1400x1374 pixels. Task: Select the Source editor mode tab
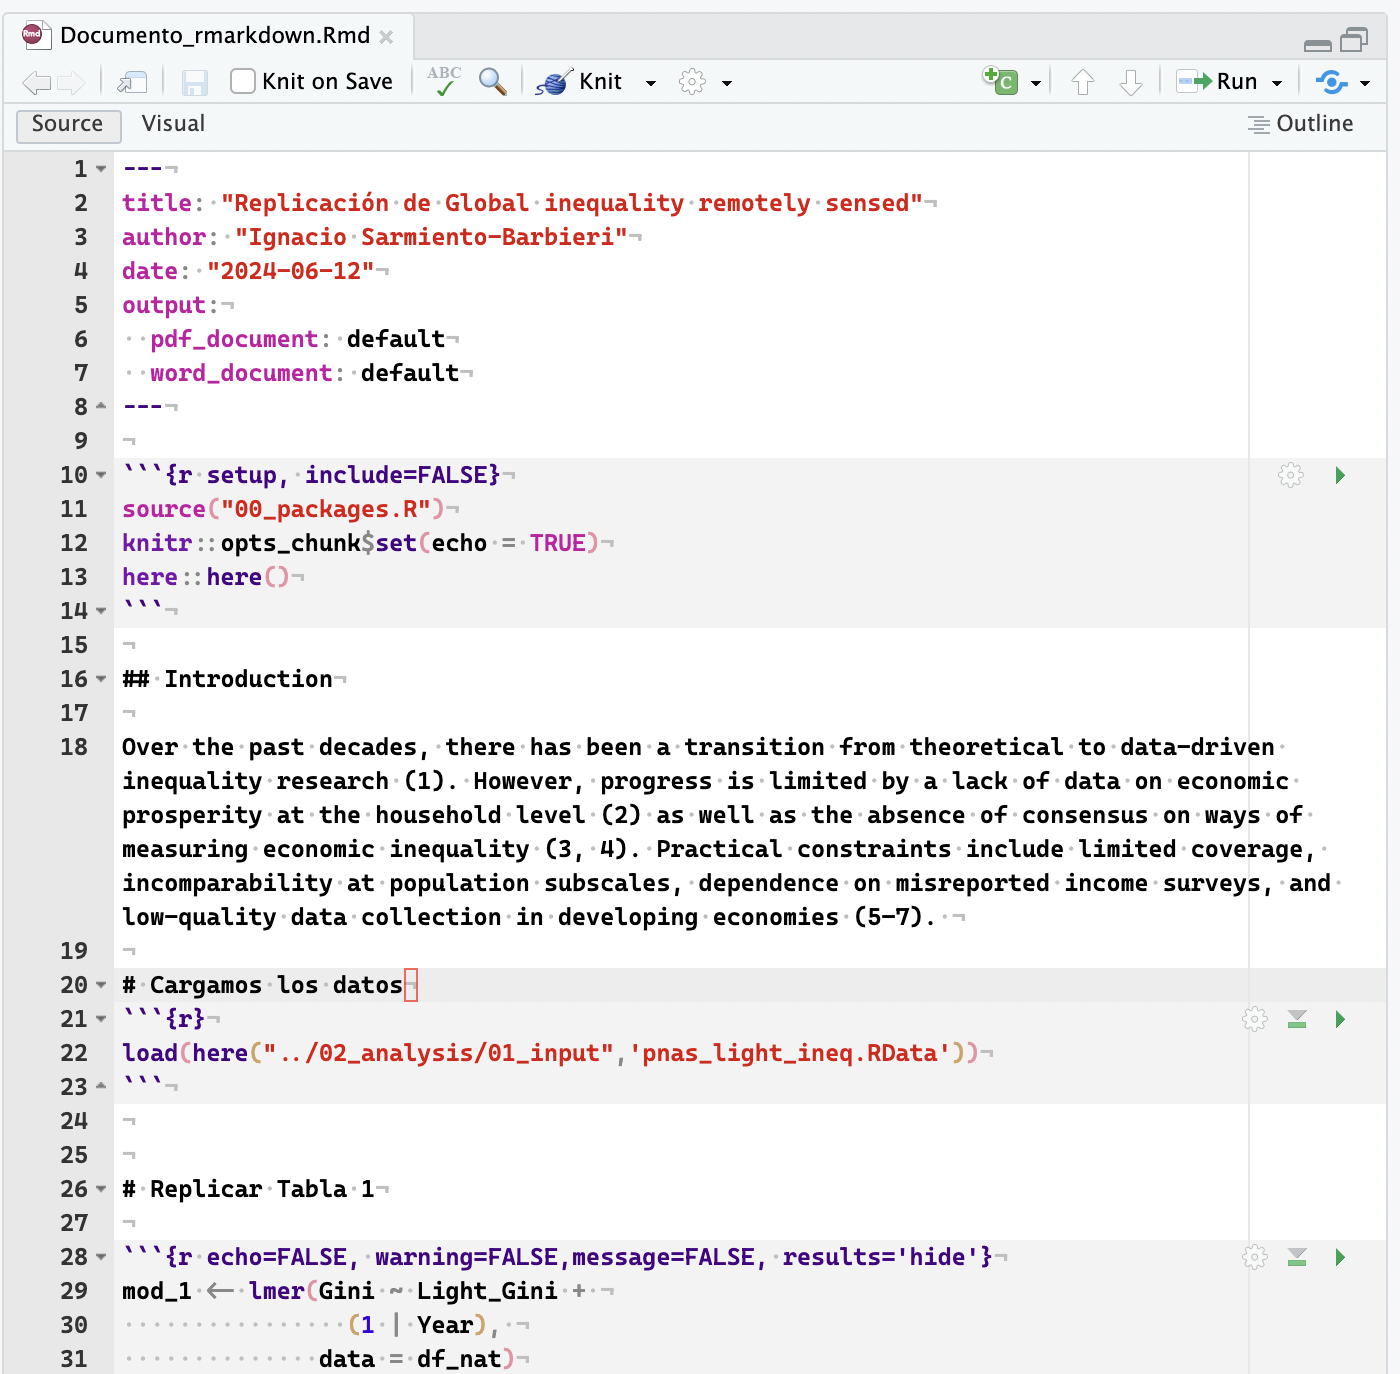pos(68,125)
